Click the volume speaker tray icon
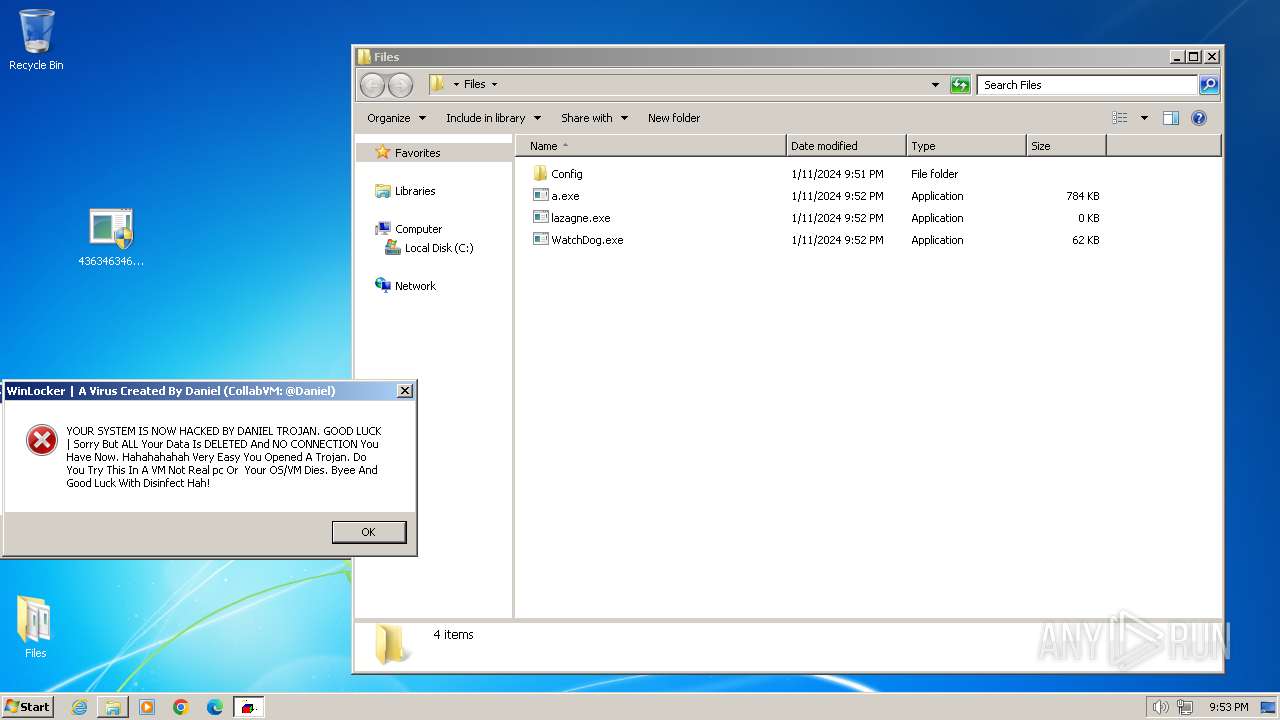Viewport: 1280px width, 720px height. pos(1161,707)
